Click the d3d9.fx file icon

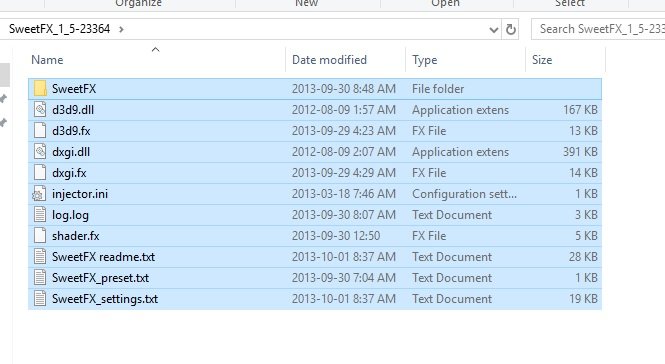[40, 131]
